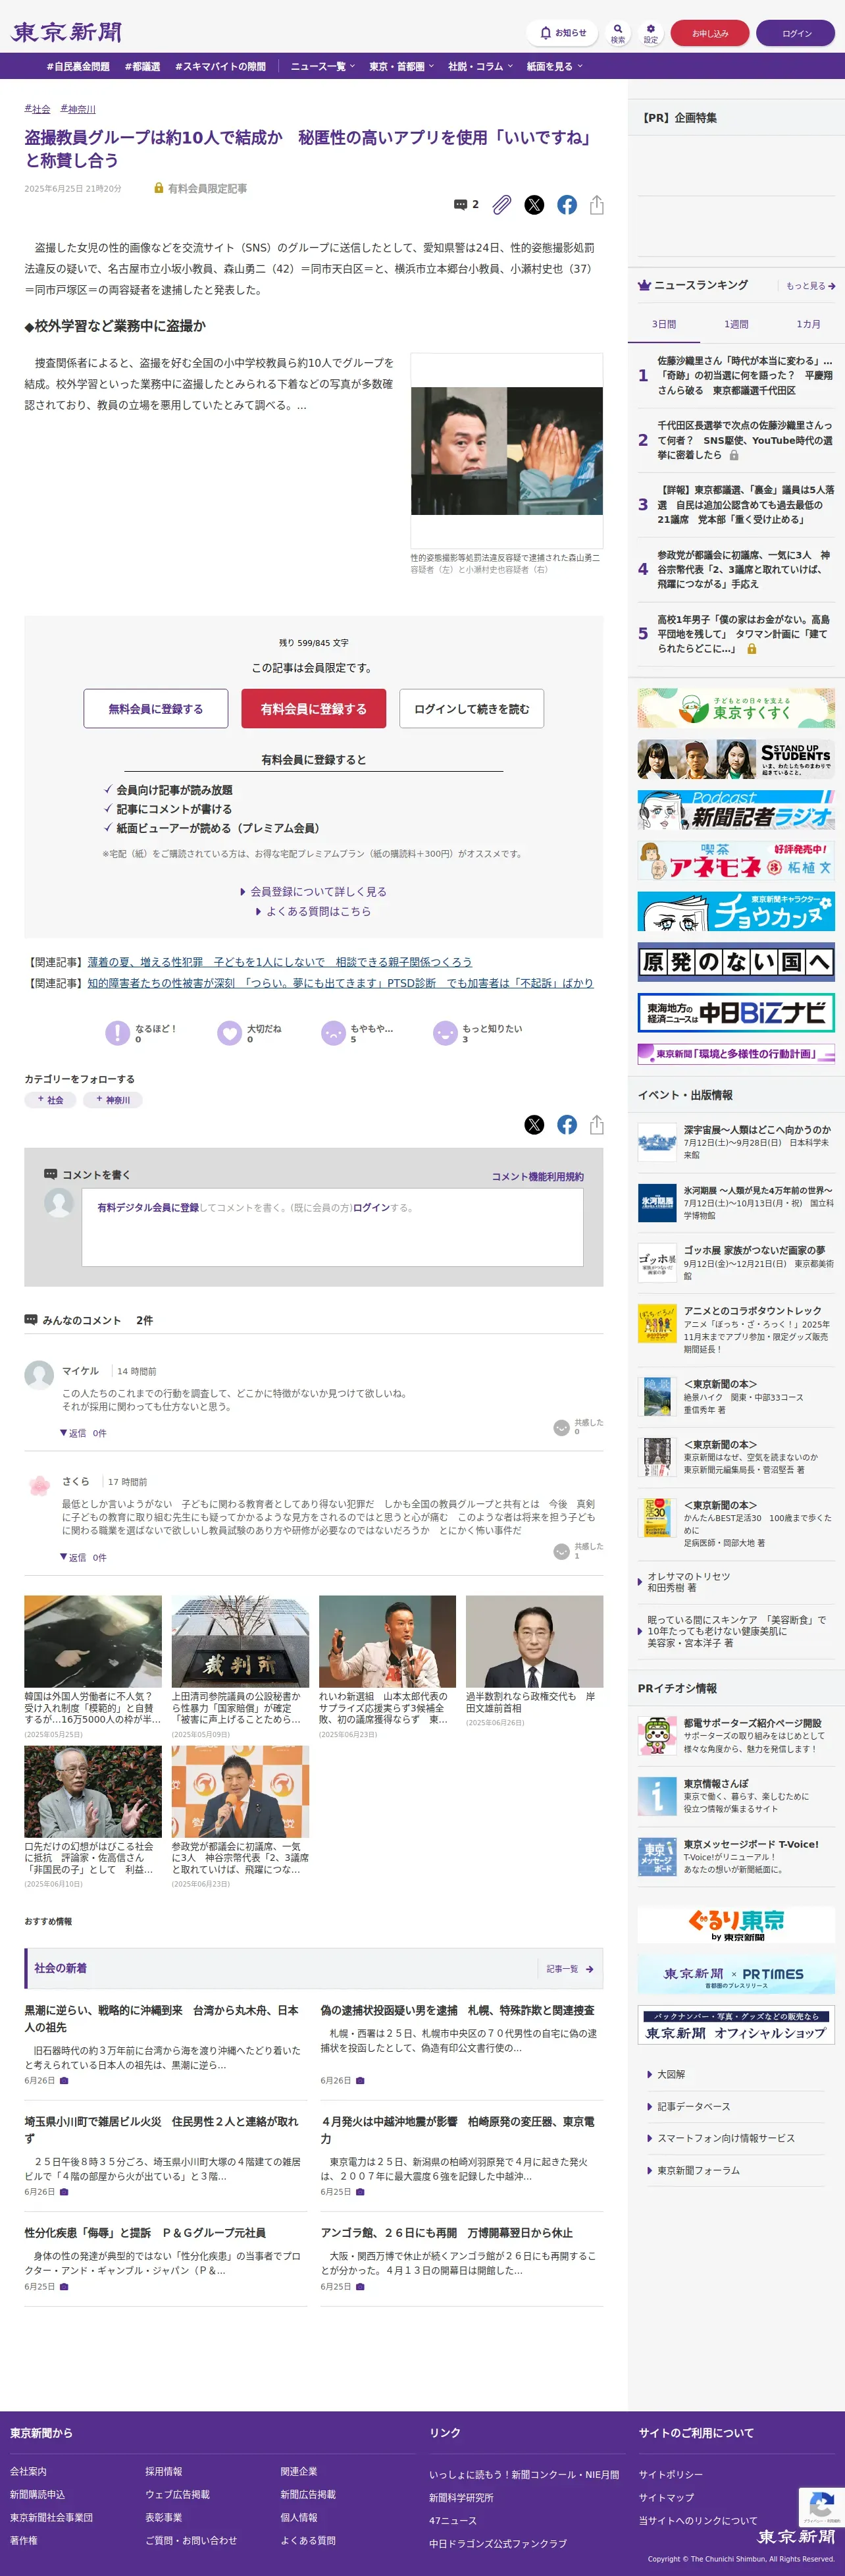Select the 1カ月 ranking tab

(x=808, y=324)
